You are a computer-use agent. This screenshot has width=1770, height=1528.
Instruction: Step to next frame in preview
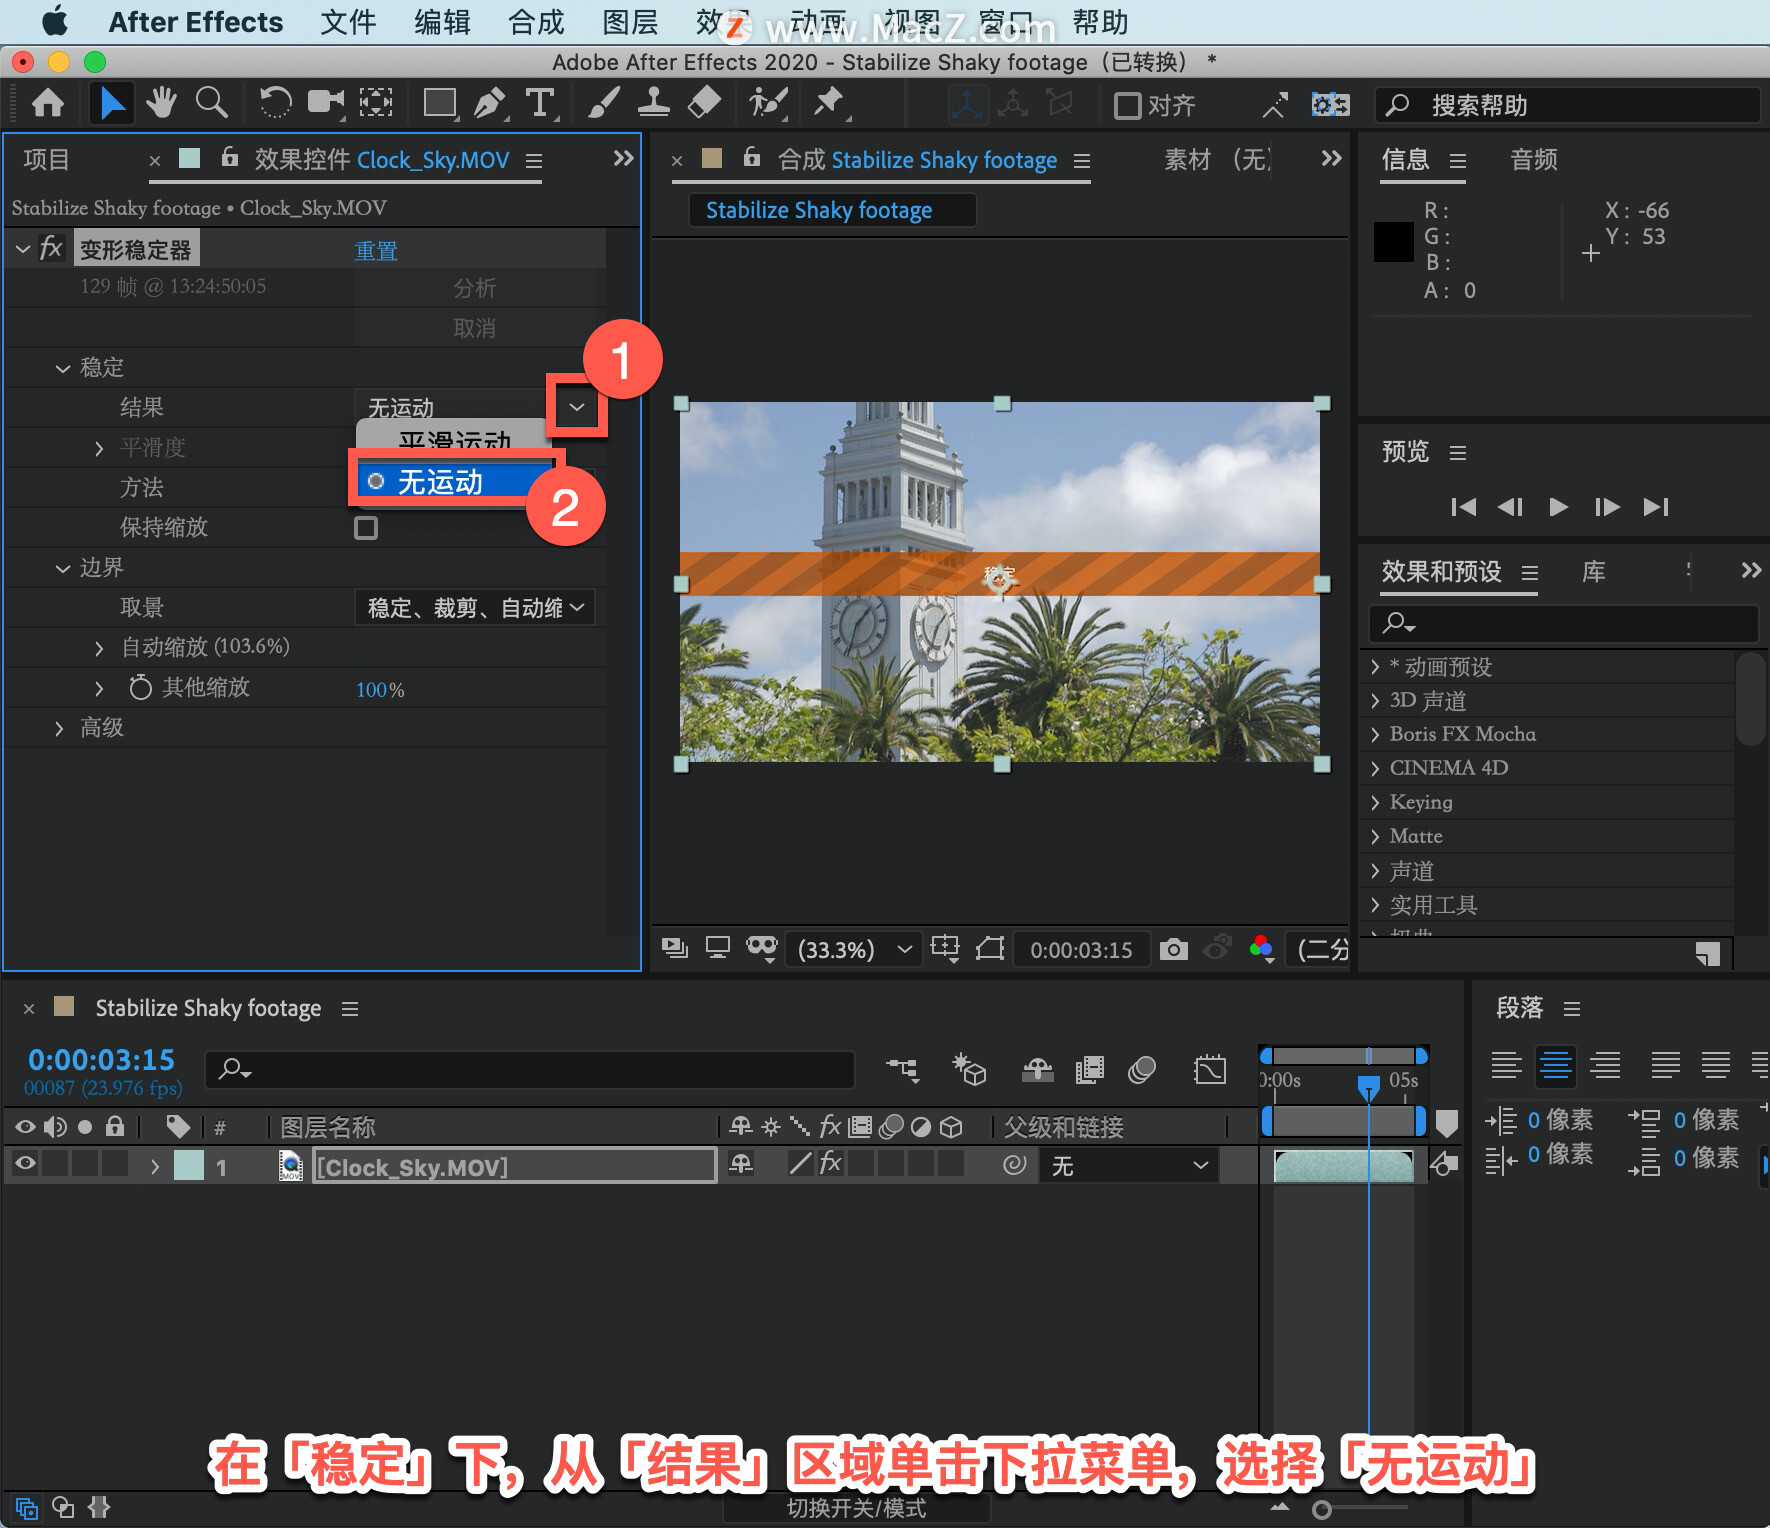[1607, 507]
